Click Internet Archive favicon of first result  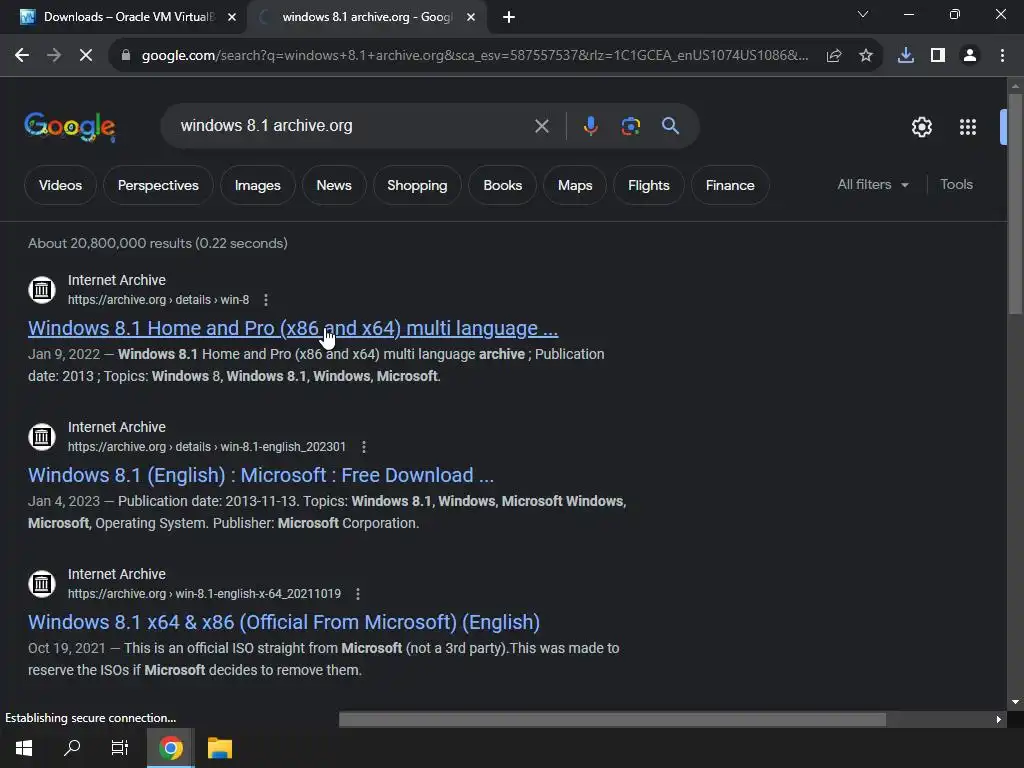click(42, 289)
